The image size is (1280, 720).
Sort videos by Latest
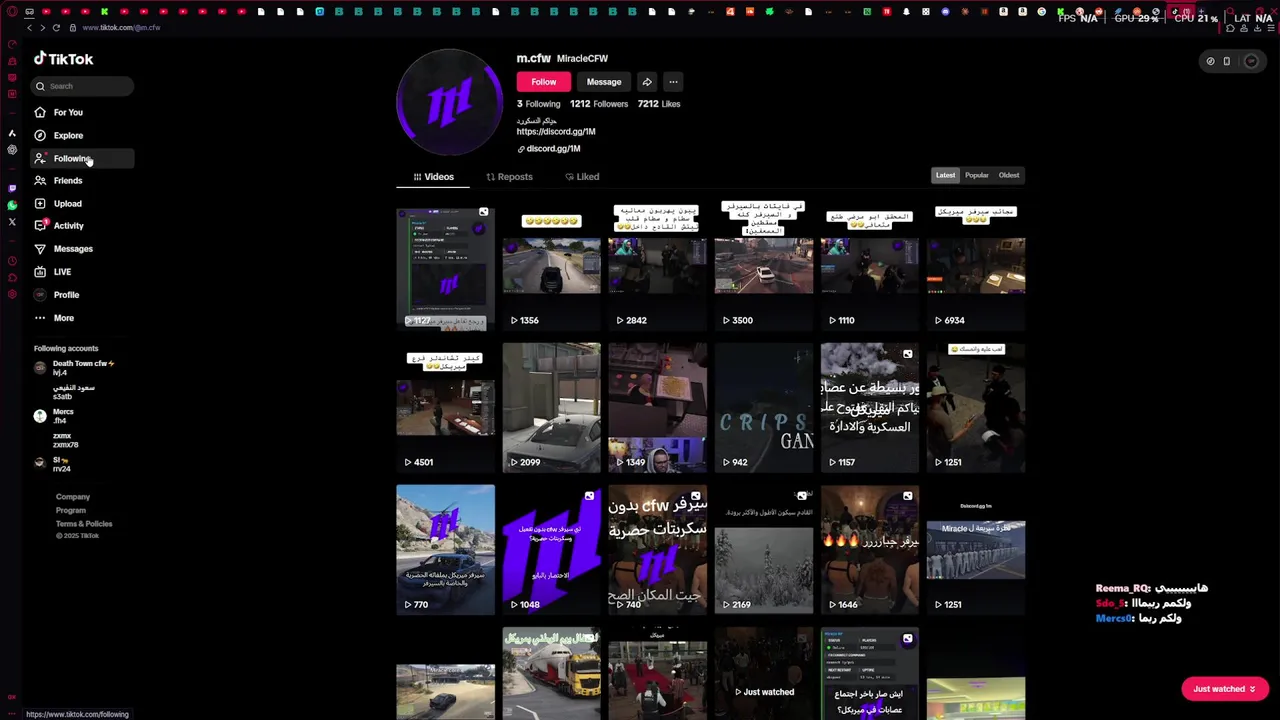coord(945,175)
